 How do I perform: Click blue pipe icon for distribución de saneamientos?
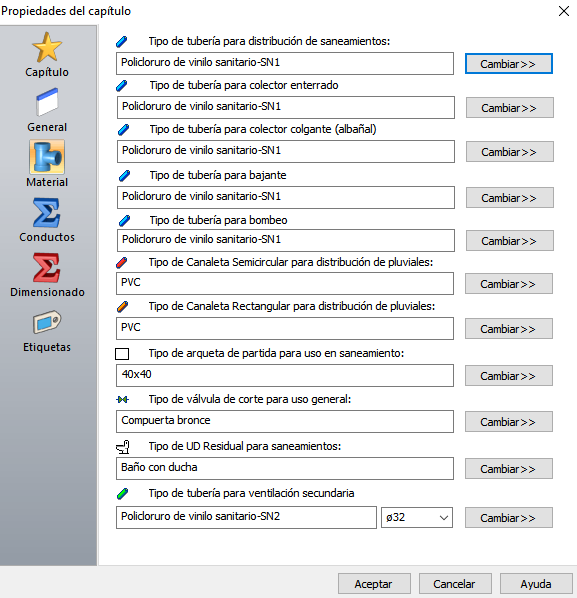tap(122, 41)
